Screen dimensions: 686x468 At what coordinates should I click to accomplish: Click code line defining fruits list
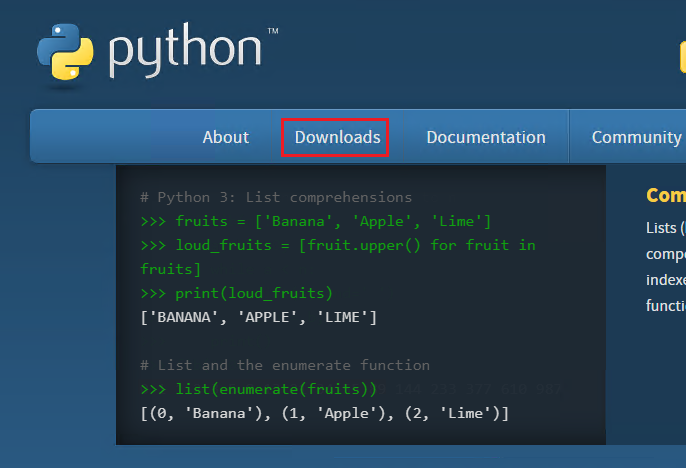[x=315, y=221]
